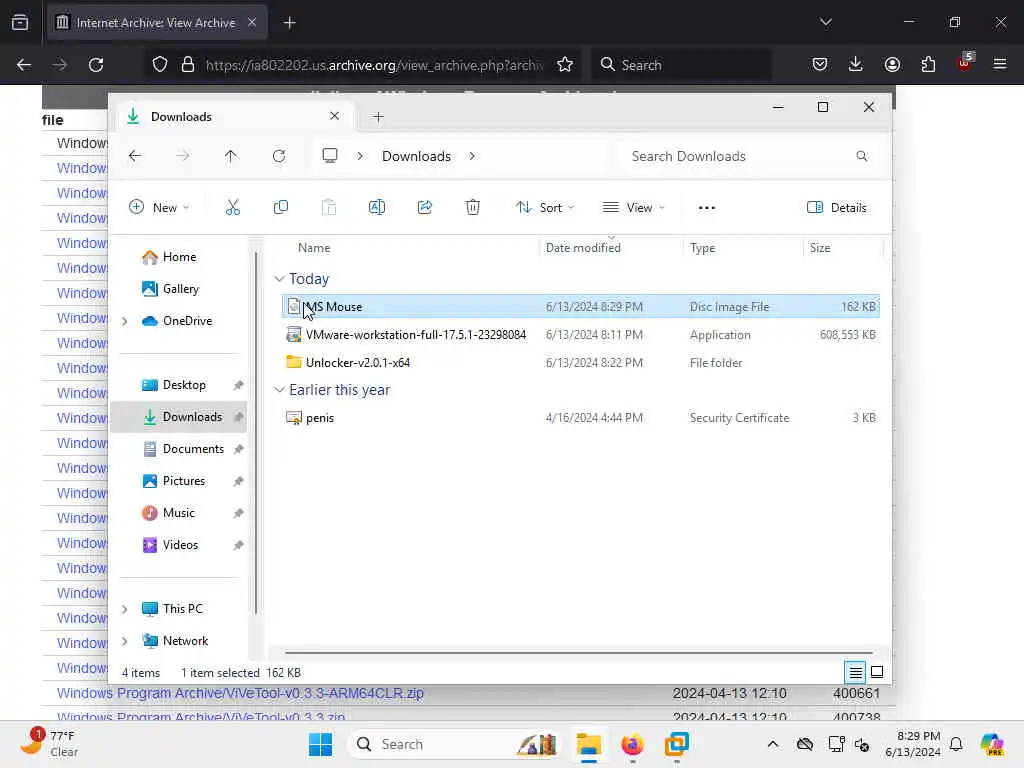1024x768 pixels.
Task: Select the Internet Archive browser tab
Action: tap(155, 23)
